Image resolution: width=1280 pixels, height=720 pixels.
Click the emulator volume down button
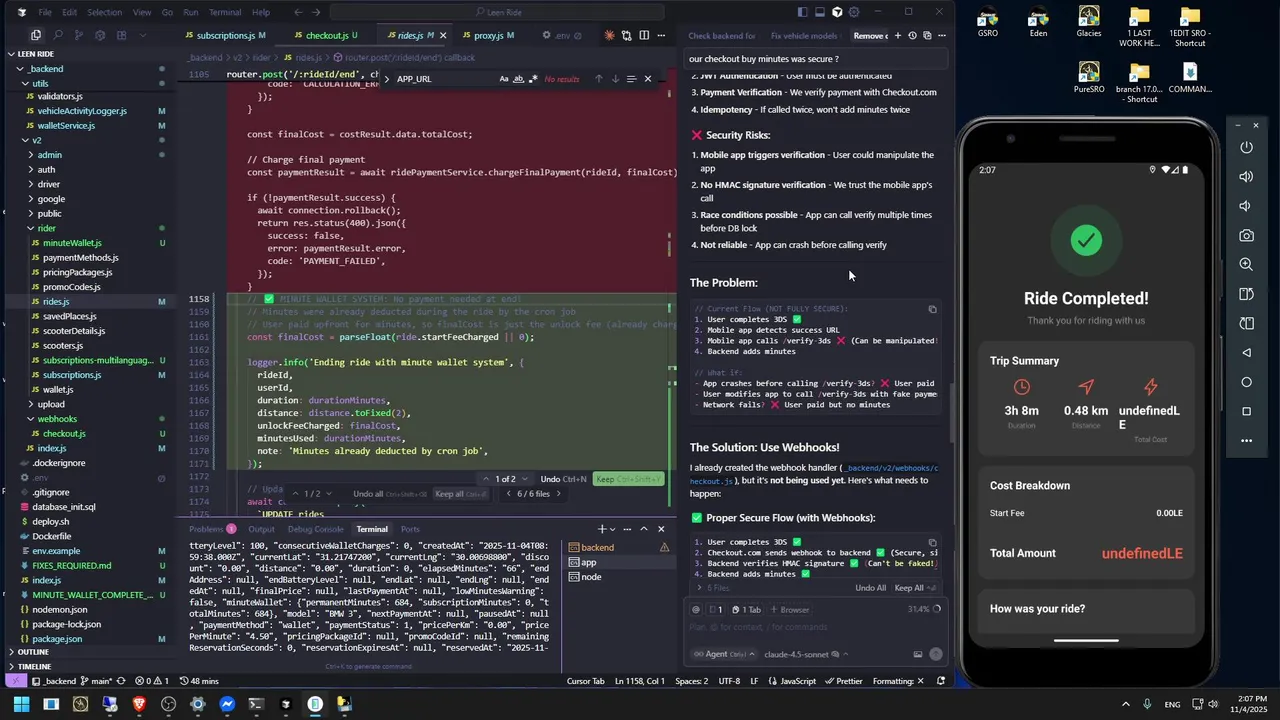1246,206
